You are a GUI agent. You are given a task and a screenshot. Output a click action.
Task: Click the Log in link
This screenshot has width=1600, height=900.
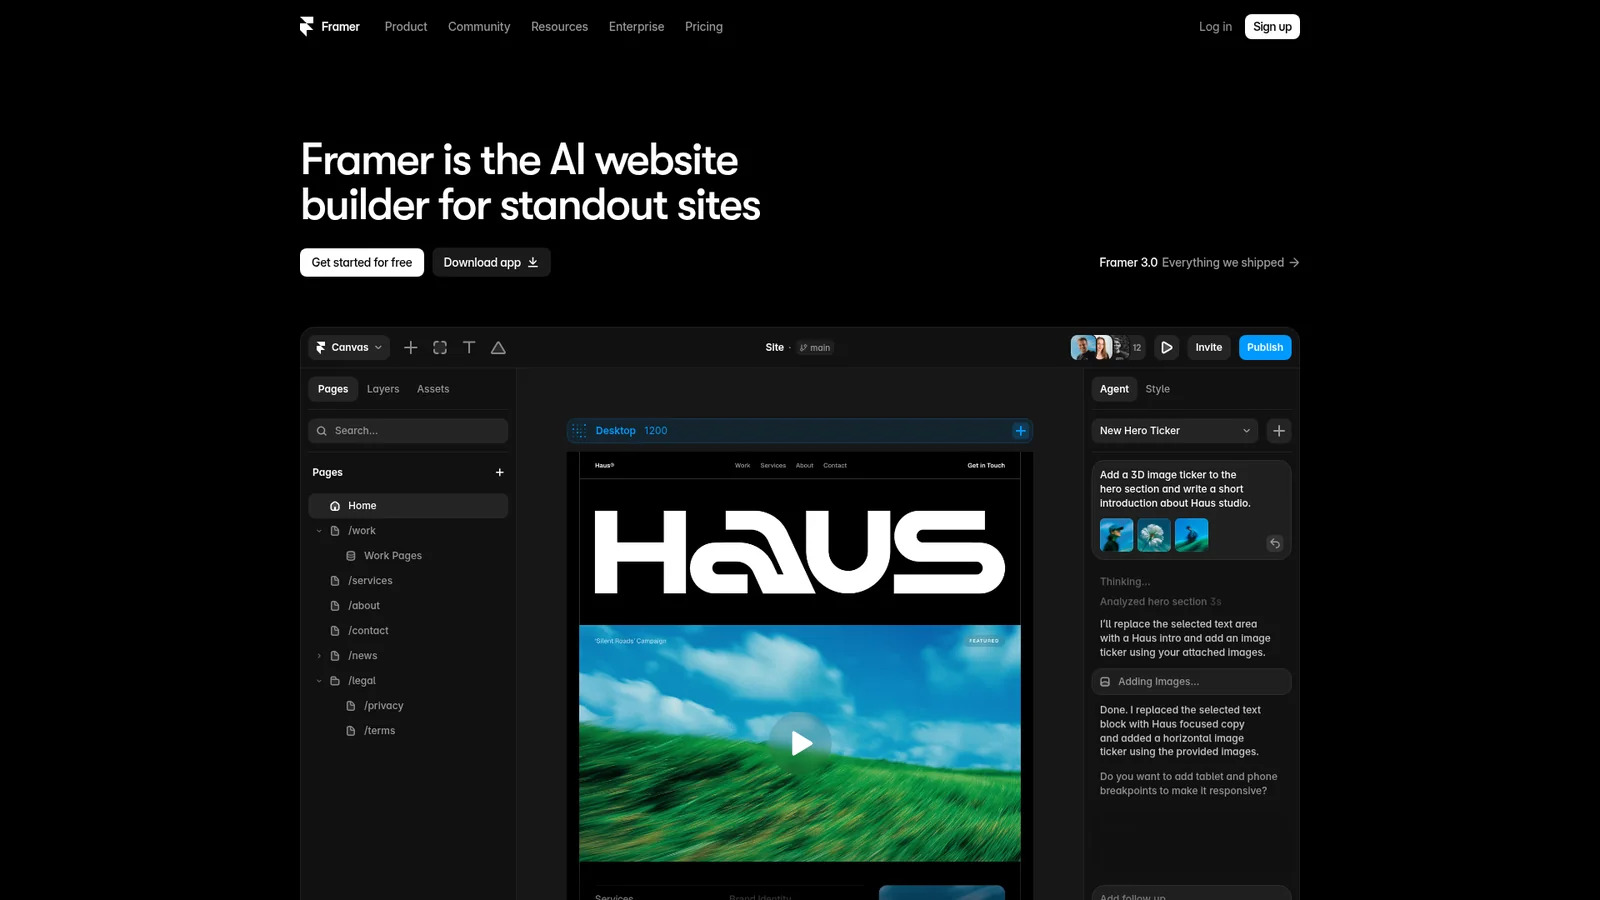[x=1215, y=27]
